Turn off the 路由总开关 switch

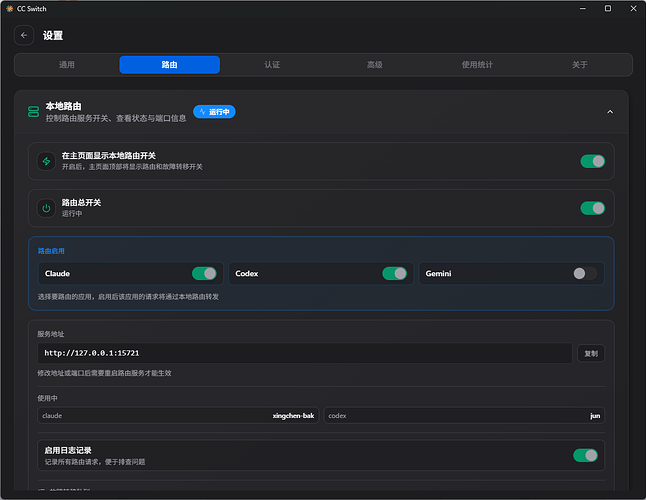coord(592,208)
